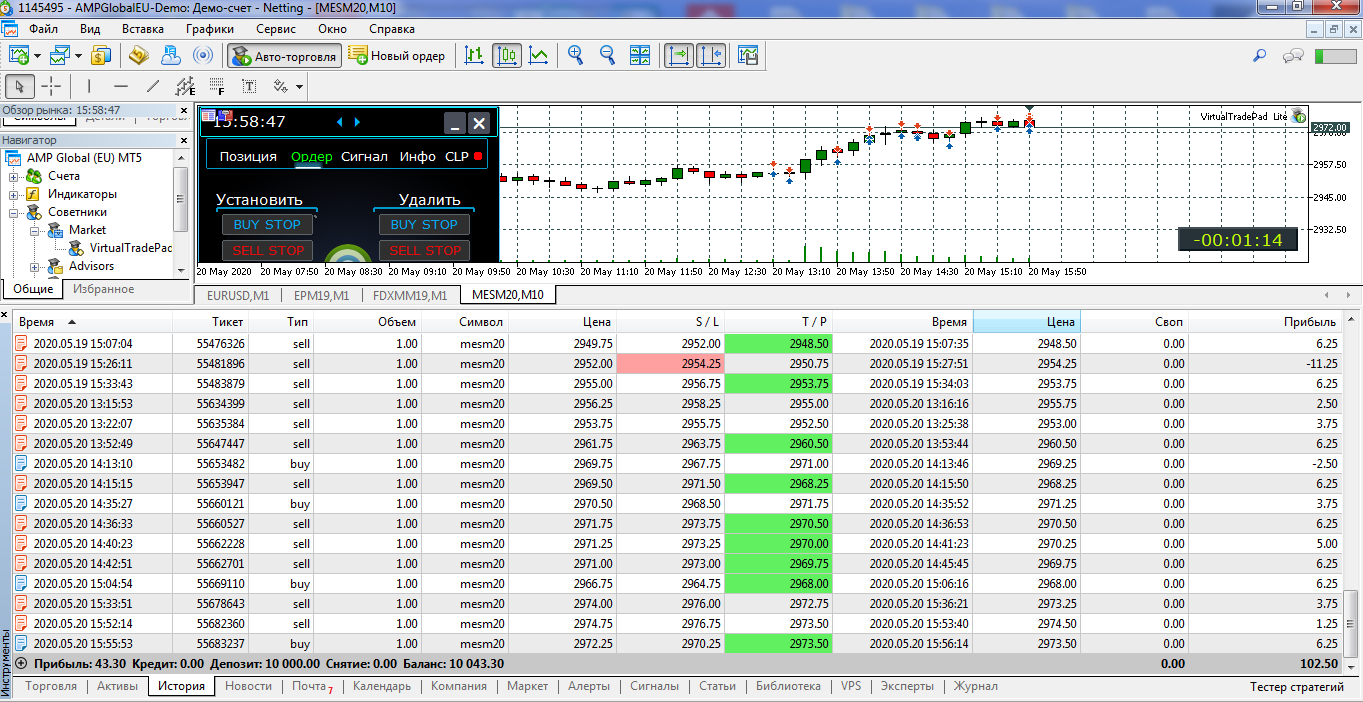
Task: Switch to the Журнал tab
Action: click(975, 686)
